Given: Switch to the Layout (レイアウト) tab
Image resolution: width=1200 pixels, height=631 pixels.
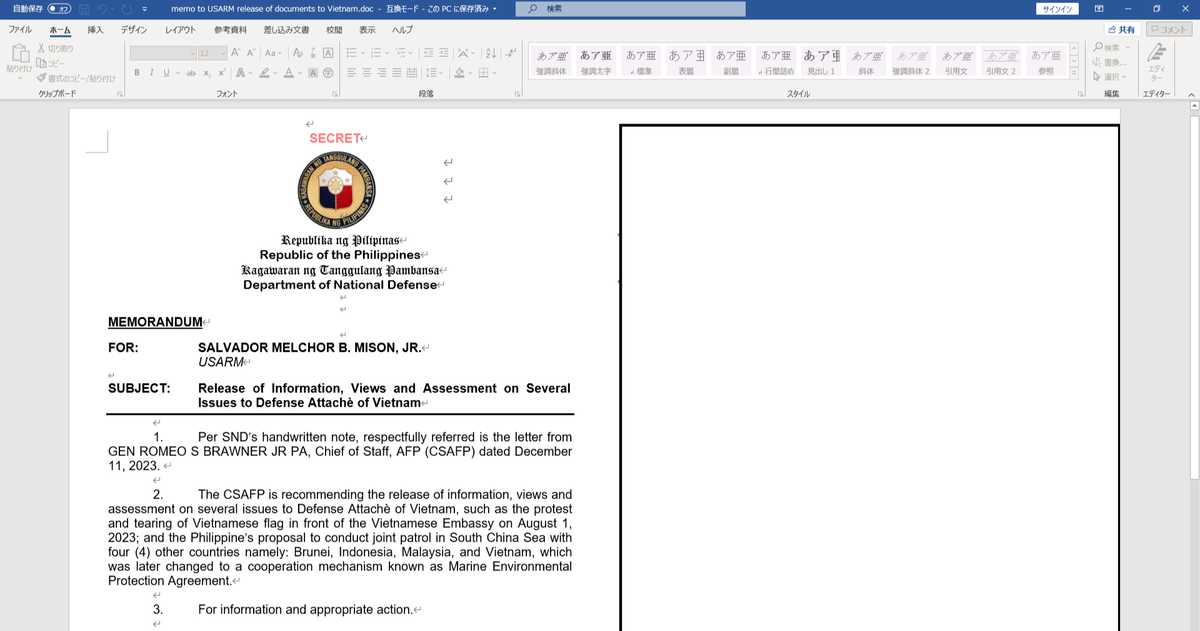Looking at the screenshot, I should click(180, 30).
